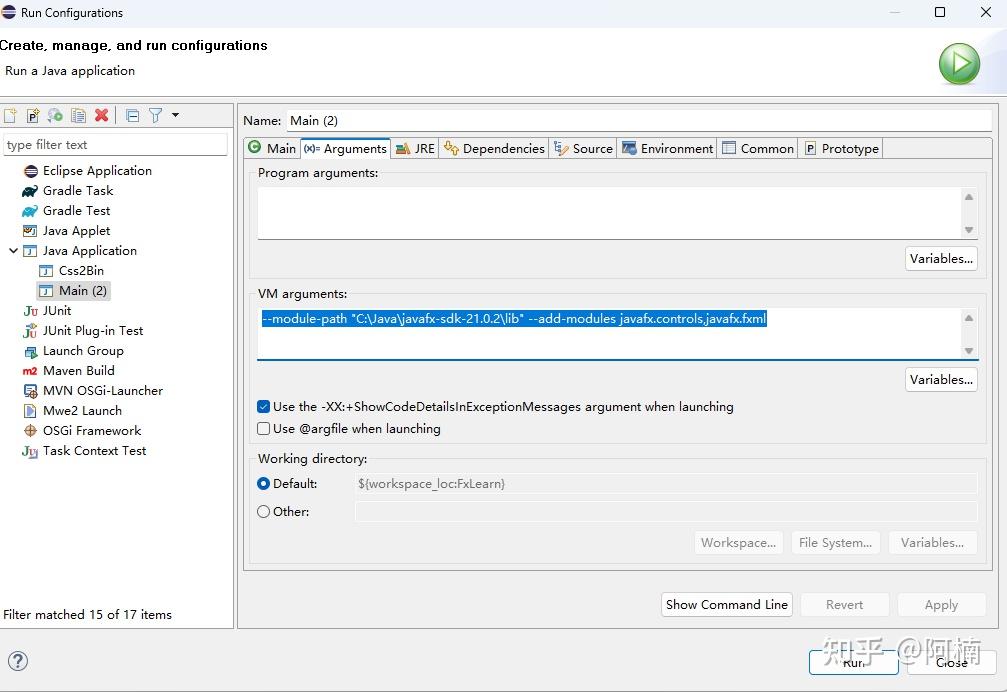Screen dimensions: 1007x692
Task: Duplicate the selected launch configuration
Action: point(78,116)
